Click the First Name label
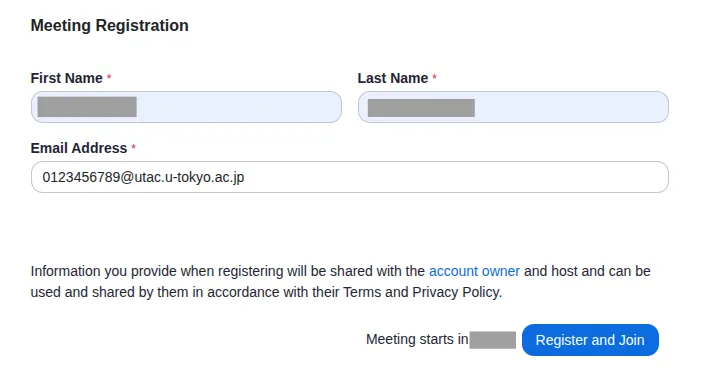The width and height of the screenshot is (703, 382). click(x=66, y=78)
